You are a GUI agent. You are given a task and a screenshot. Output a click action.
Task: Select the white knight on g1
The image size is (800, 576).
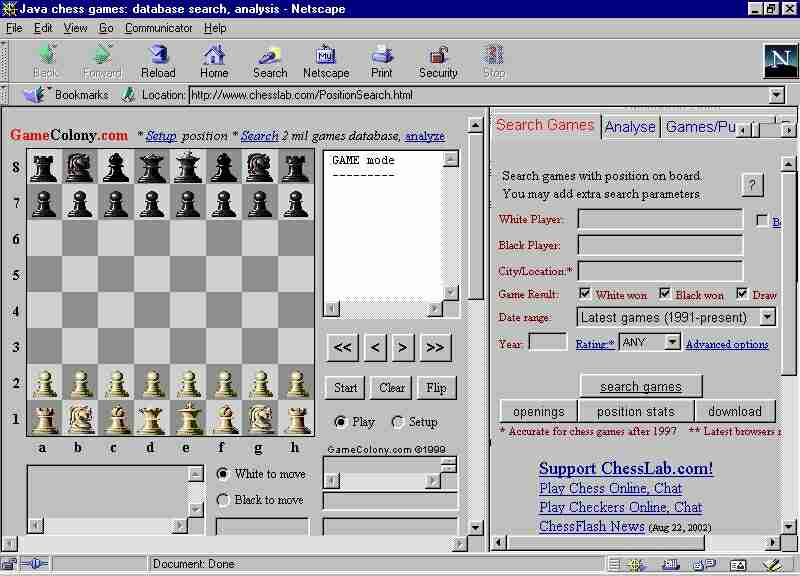pos(260,418)
